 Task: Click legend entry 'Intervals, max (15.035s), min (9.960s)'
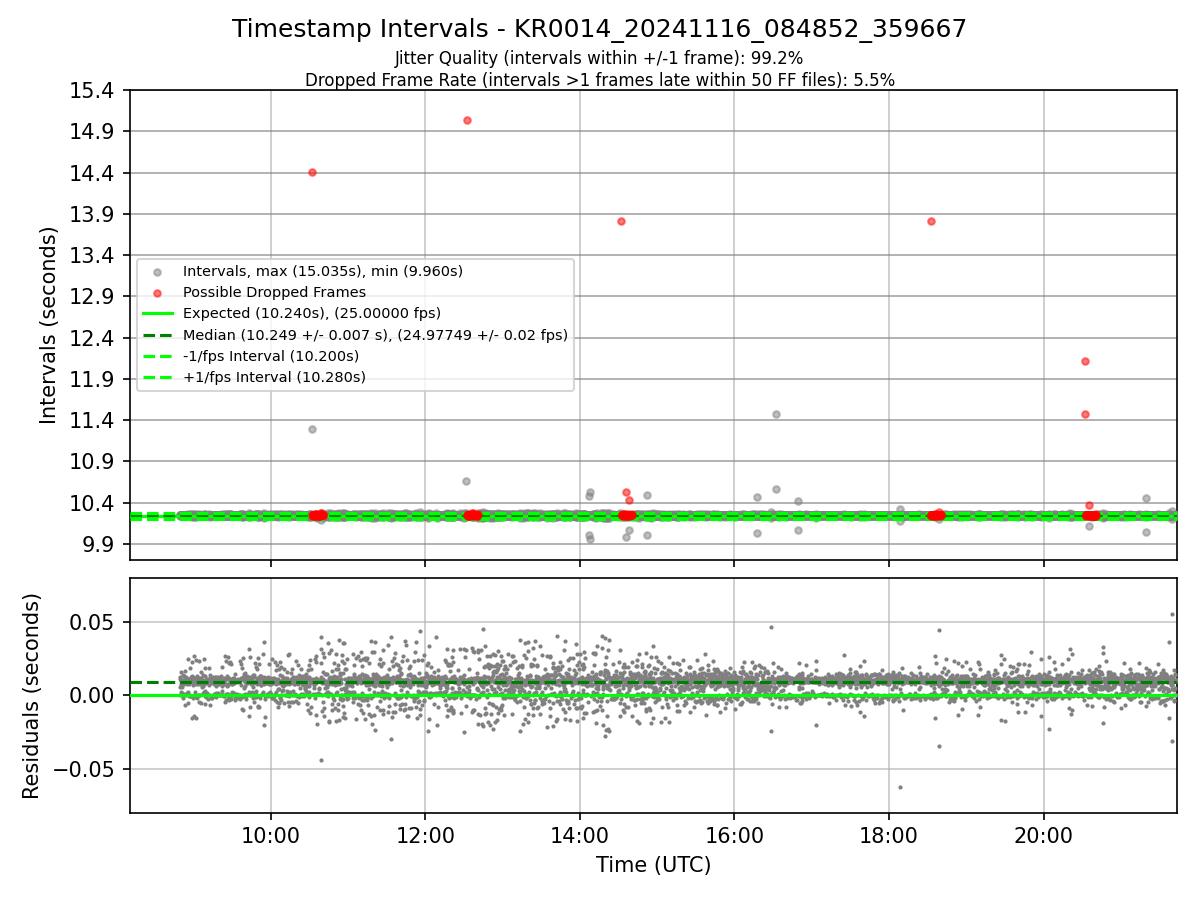(322, 271)
